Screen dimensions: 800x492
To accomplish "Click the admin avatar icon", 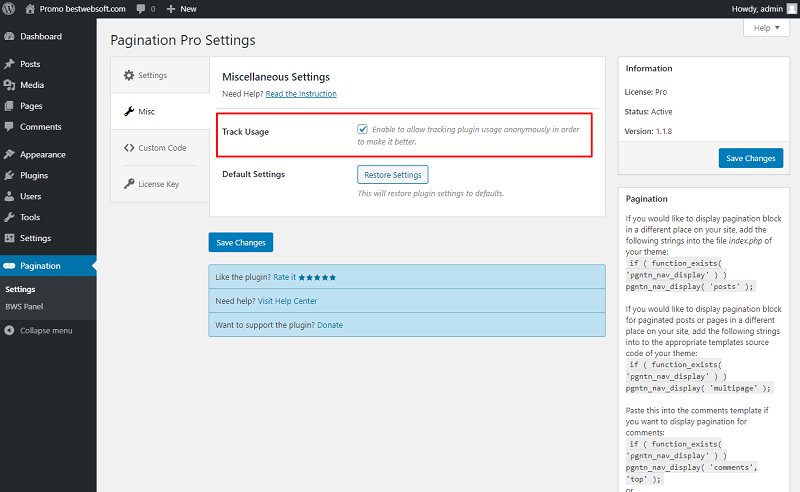I will [x=792, y=9].
